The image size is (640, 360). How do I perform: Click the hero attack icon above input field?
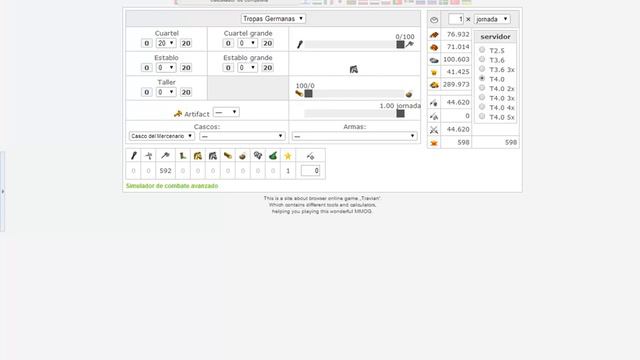click(310, 156)
